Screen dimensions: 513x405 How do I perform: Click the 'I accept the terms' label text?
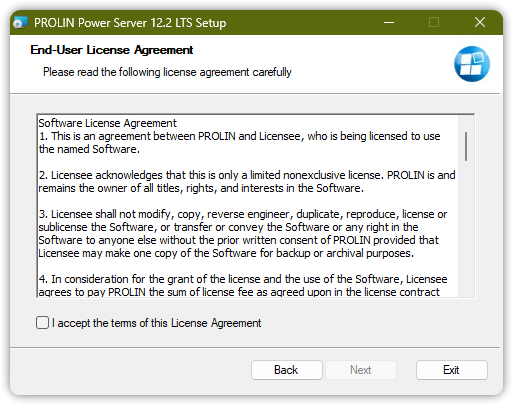coord(157,323)
